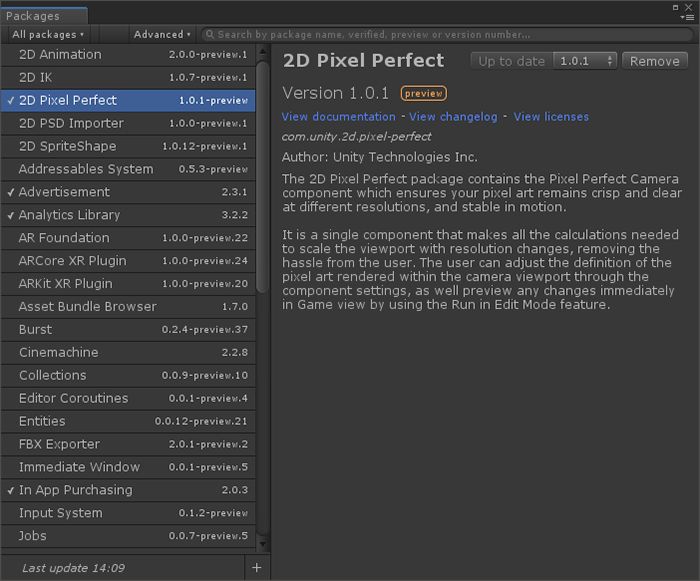Open the View documentation link
The width and height of the screenshot is (700, 581).
pos(338,117)
